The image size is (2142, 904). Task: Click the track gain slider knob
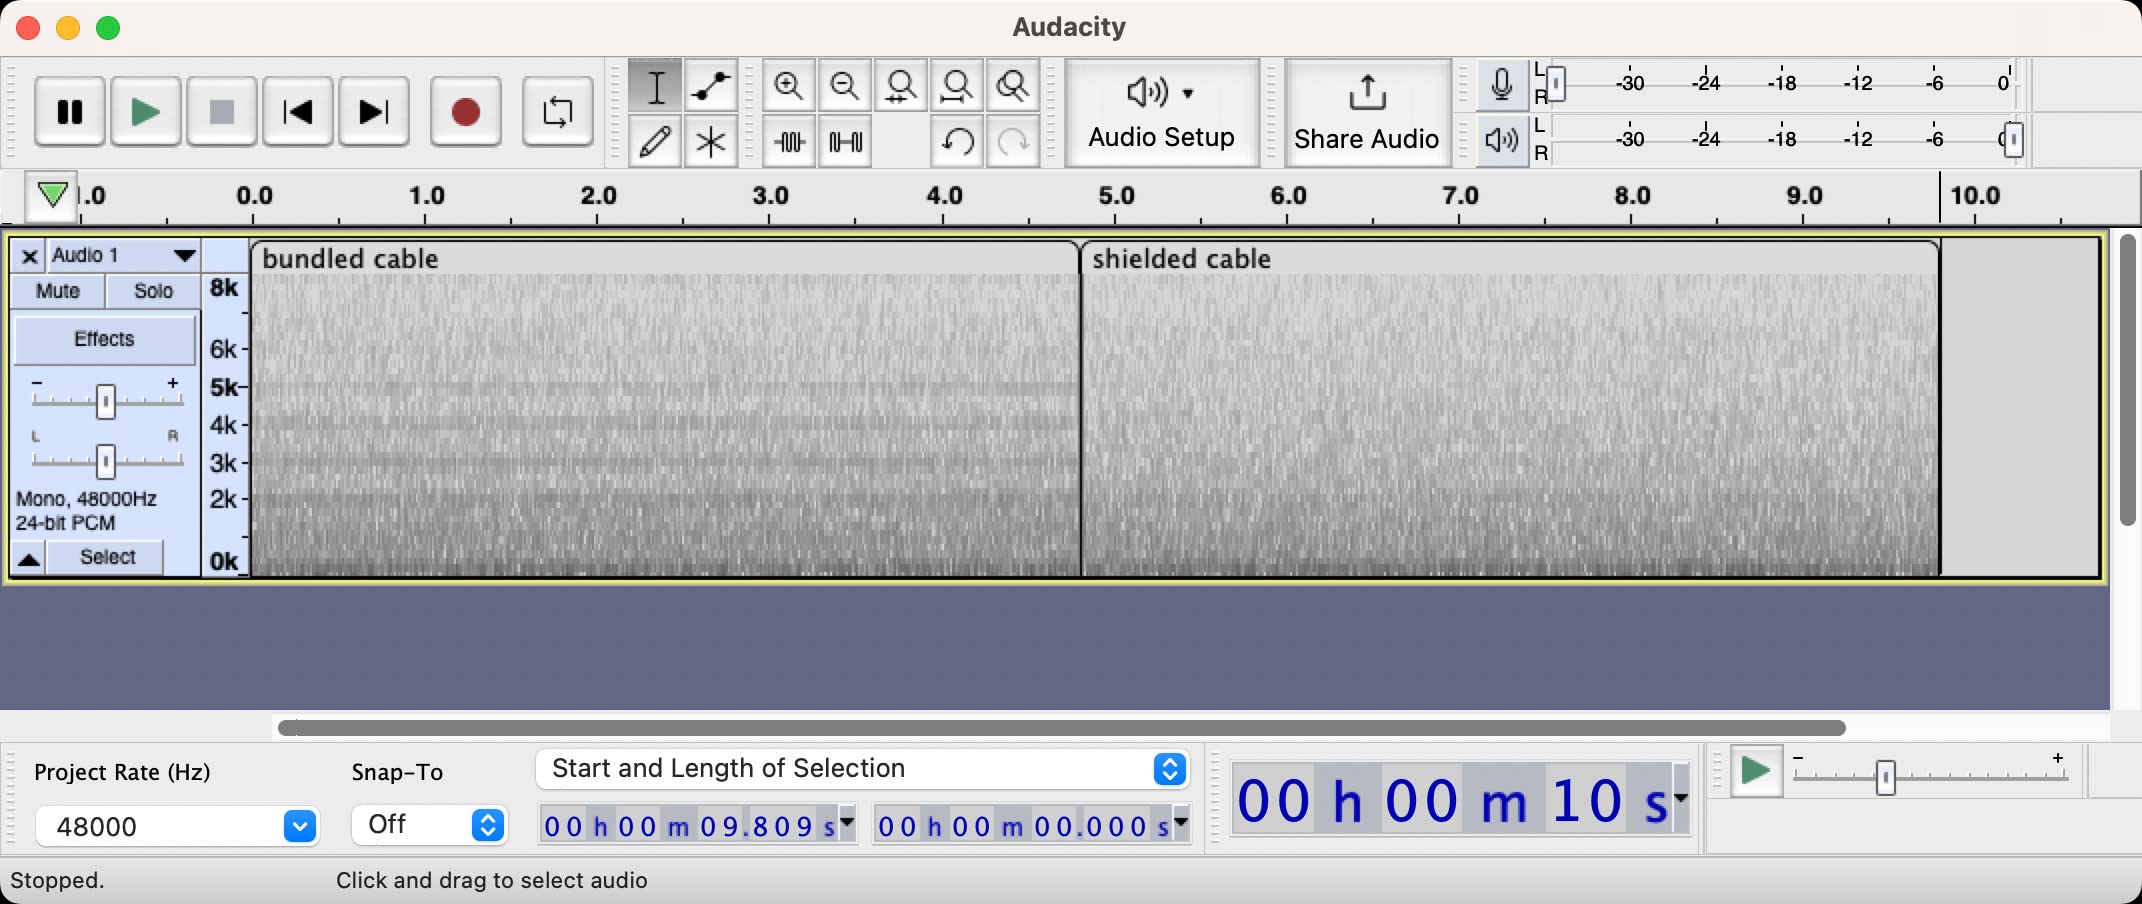click(x=106, y=401)
